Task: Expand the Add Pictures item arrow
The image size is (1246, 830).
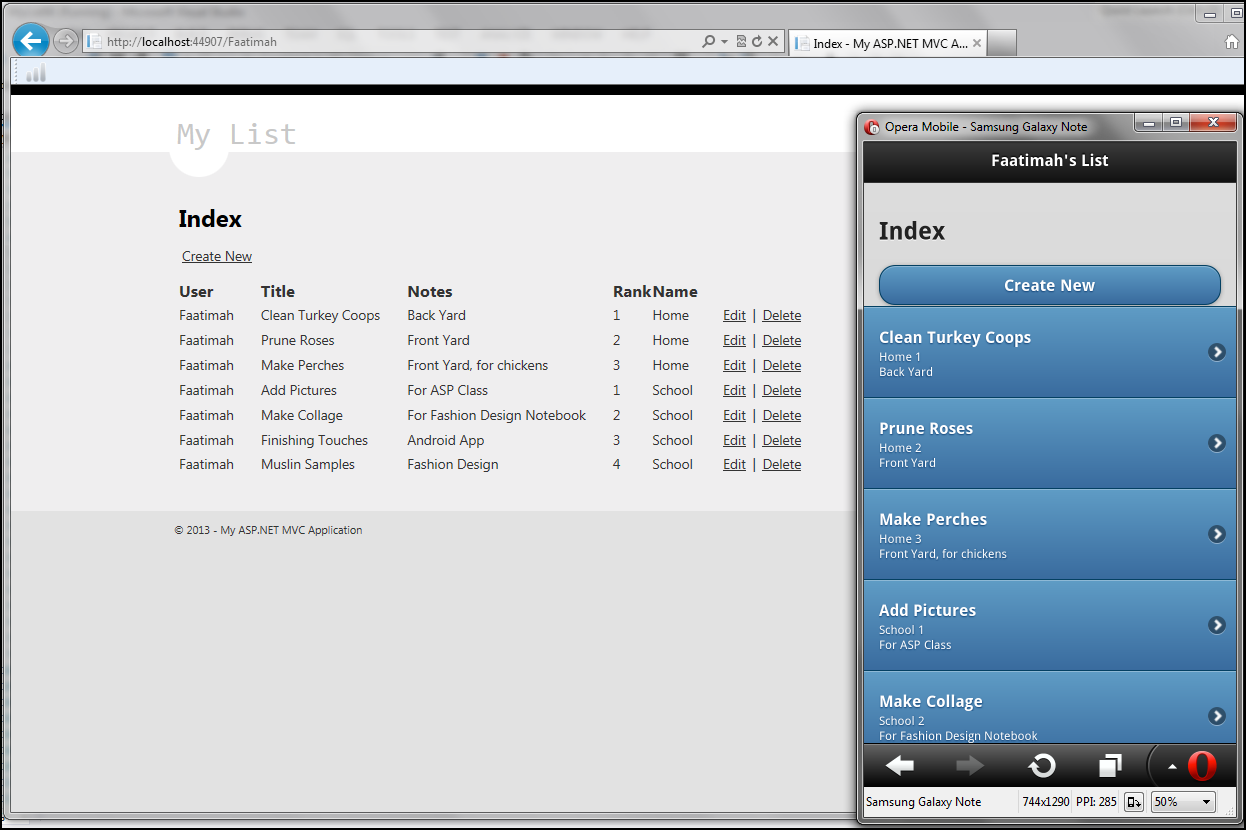Action: pyautogui.click(x=1216, y=625)
